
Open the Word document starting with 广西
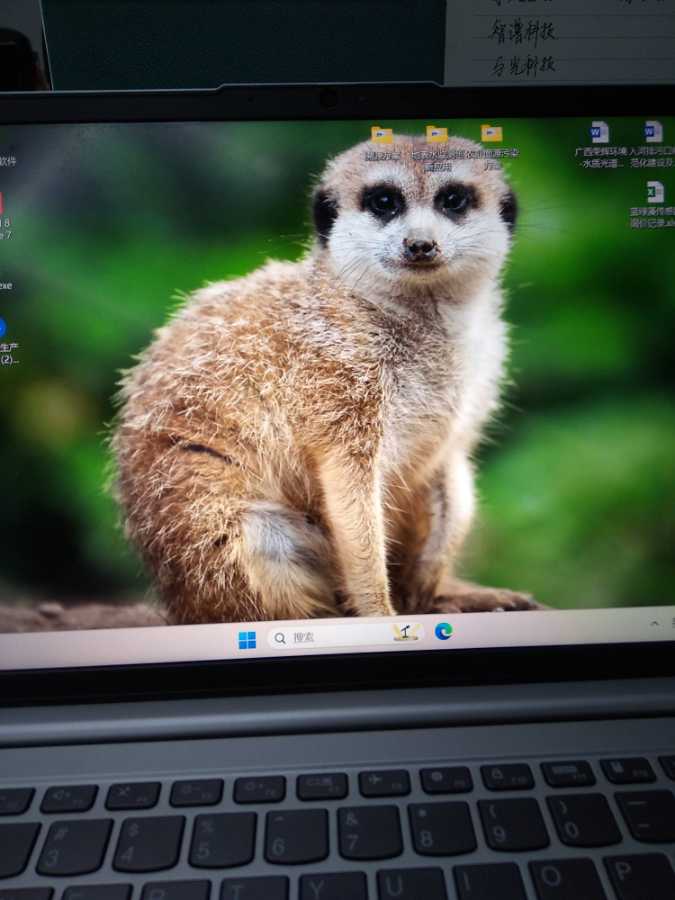pos(599,133)
